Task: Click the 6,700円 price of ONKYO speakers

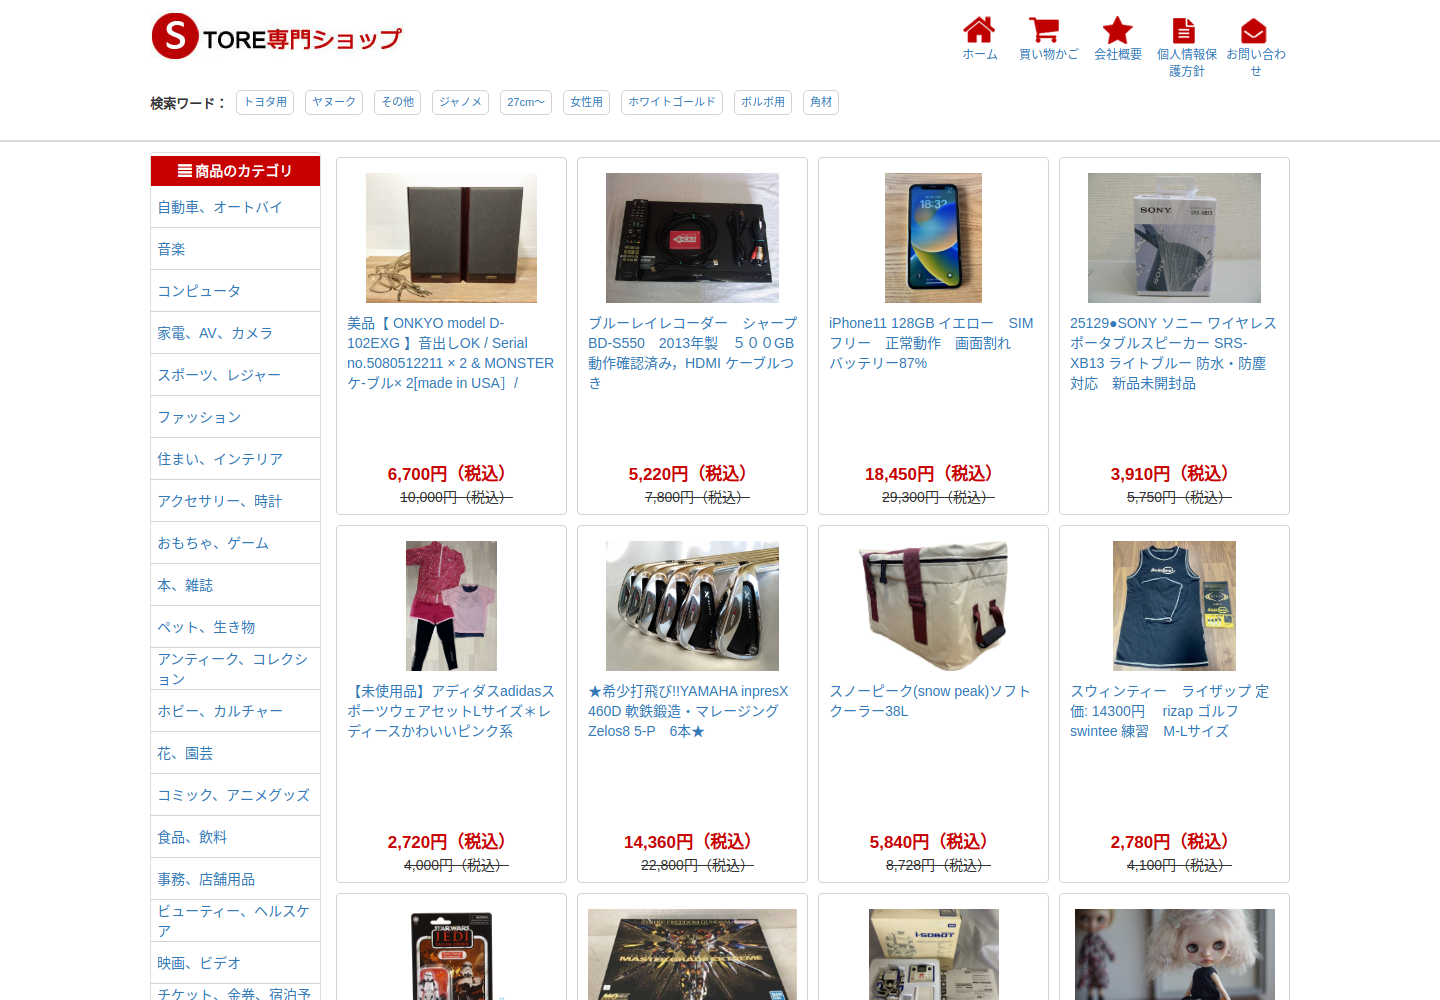Action: coord(451,474)
